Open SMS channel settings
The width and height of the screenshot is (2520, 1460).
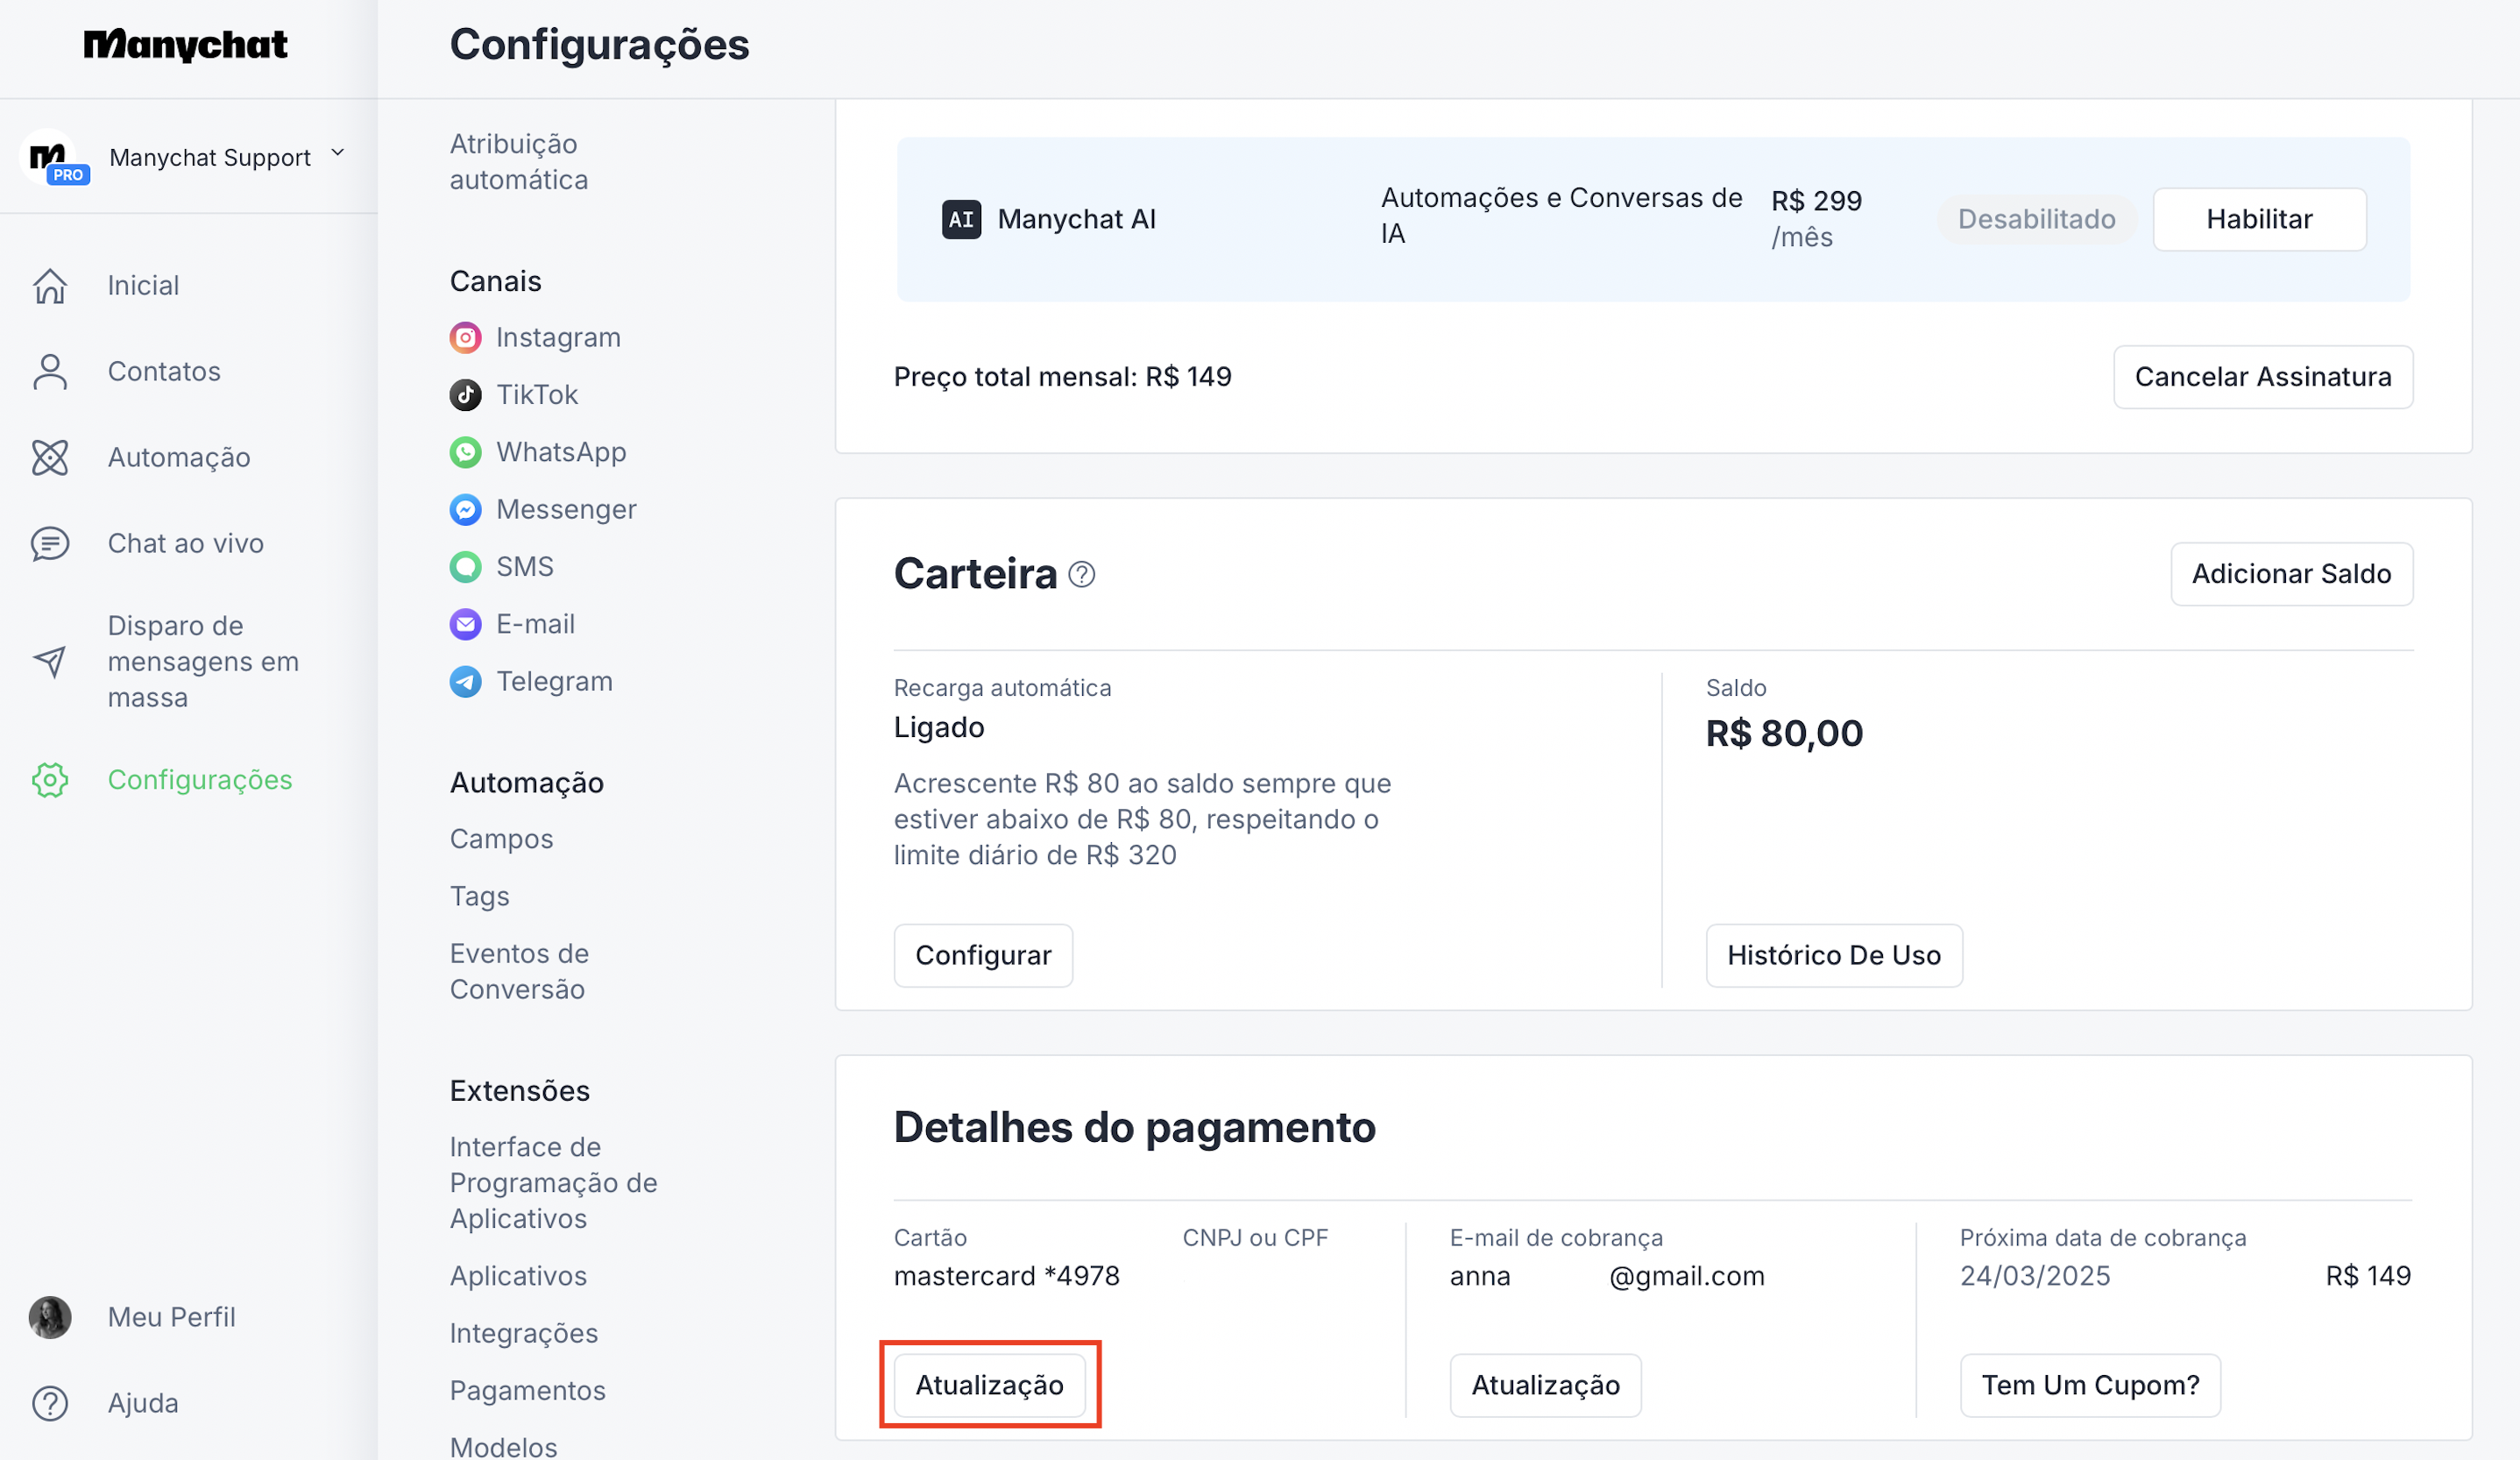pos(525,567)
